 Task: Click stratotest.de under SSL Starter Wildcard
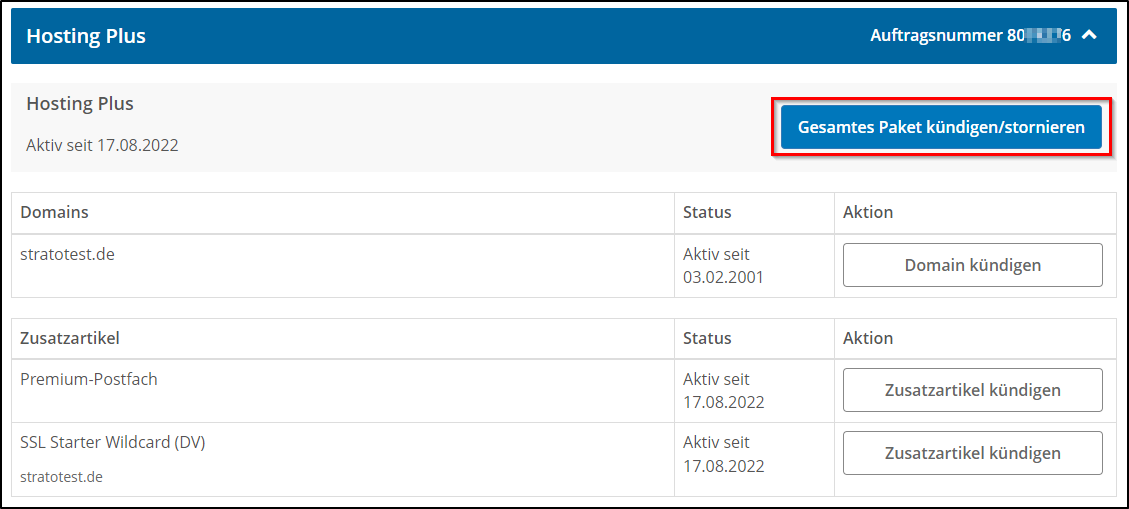(61, 477)
